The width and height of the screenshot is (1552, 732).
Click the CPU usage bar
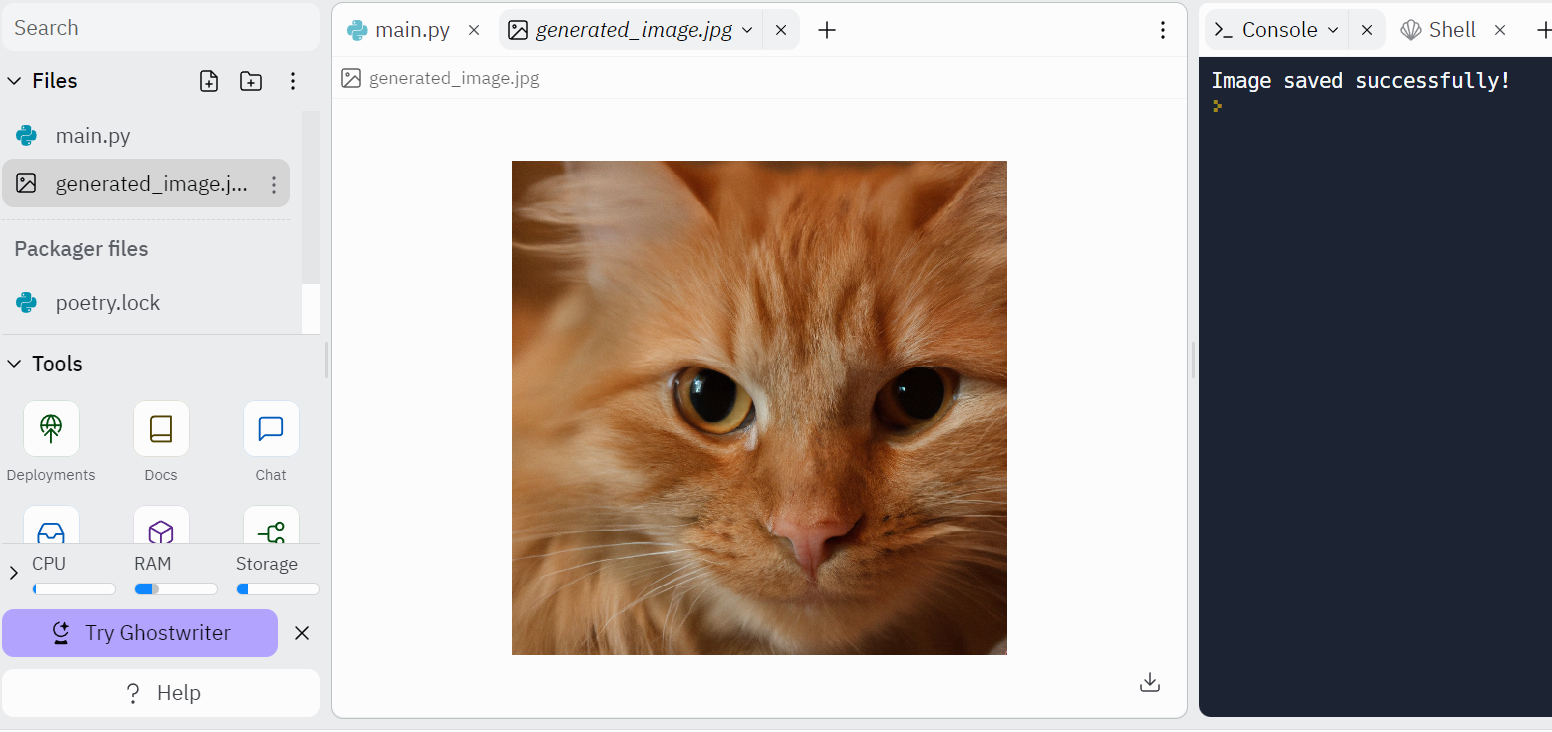(74, 589)
